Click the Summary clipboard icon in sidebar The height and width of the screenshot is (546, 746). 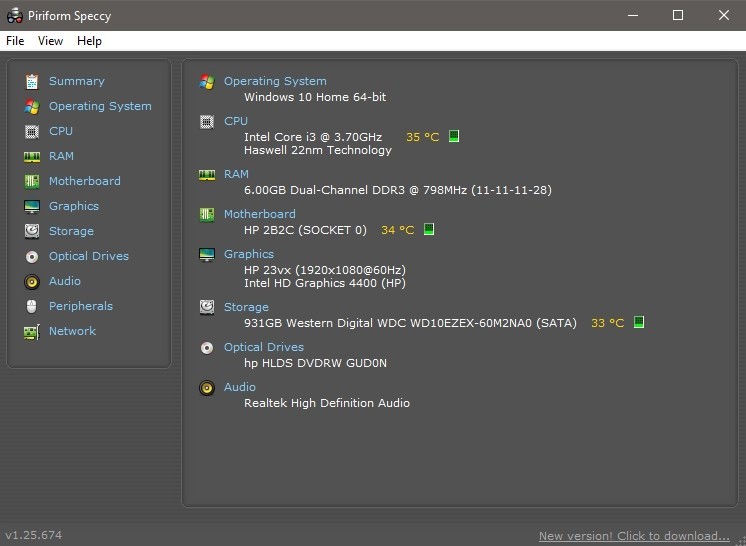pyautogui.click(x=32, y=81)
